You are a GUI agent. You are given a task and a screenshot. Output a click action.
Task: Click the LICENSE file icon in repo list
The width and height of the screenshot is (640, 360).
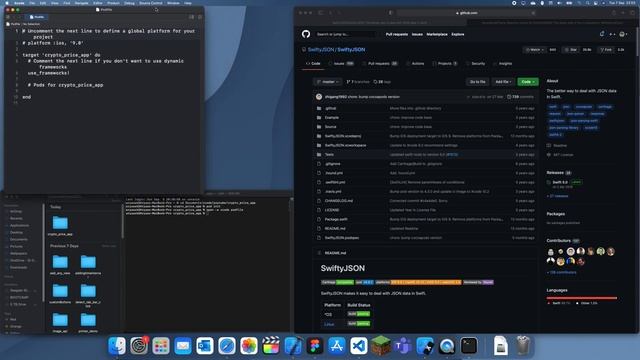(x=319, y=210)
